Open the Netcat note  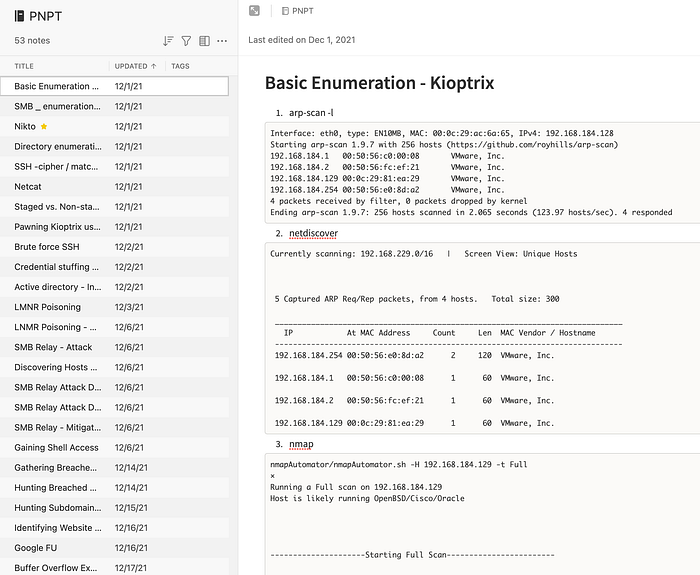pyautogui.click(x=114, y=187)
